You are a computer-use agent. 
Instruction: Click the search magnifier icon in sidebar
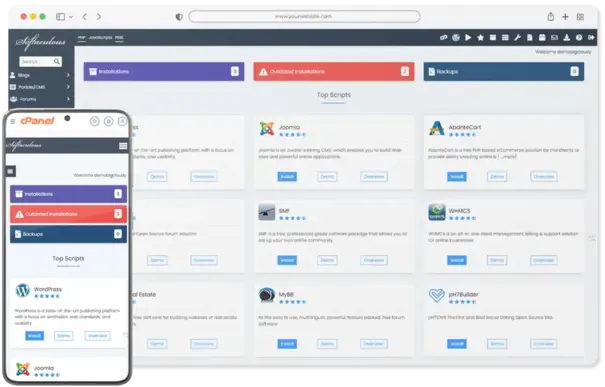[x=57, y=61]
